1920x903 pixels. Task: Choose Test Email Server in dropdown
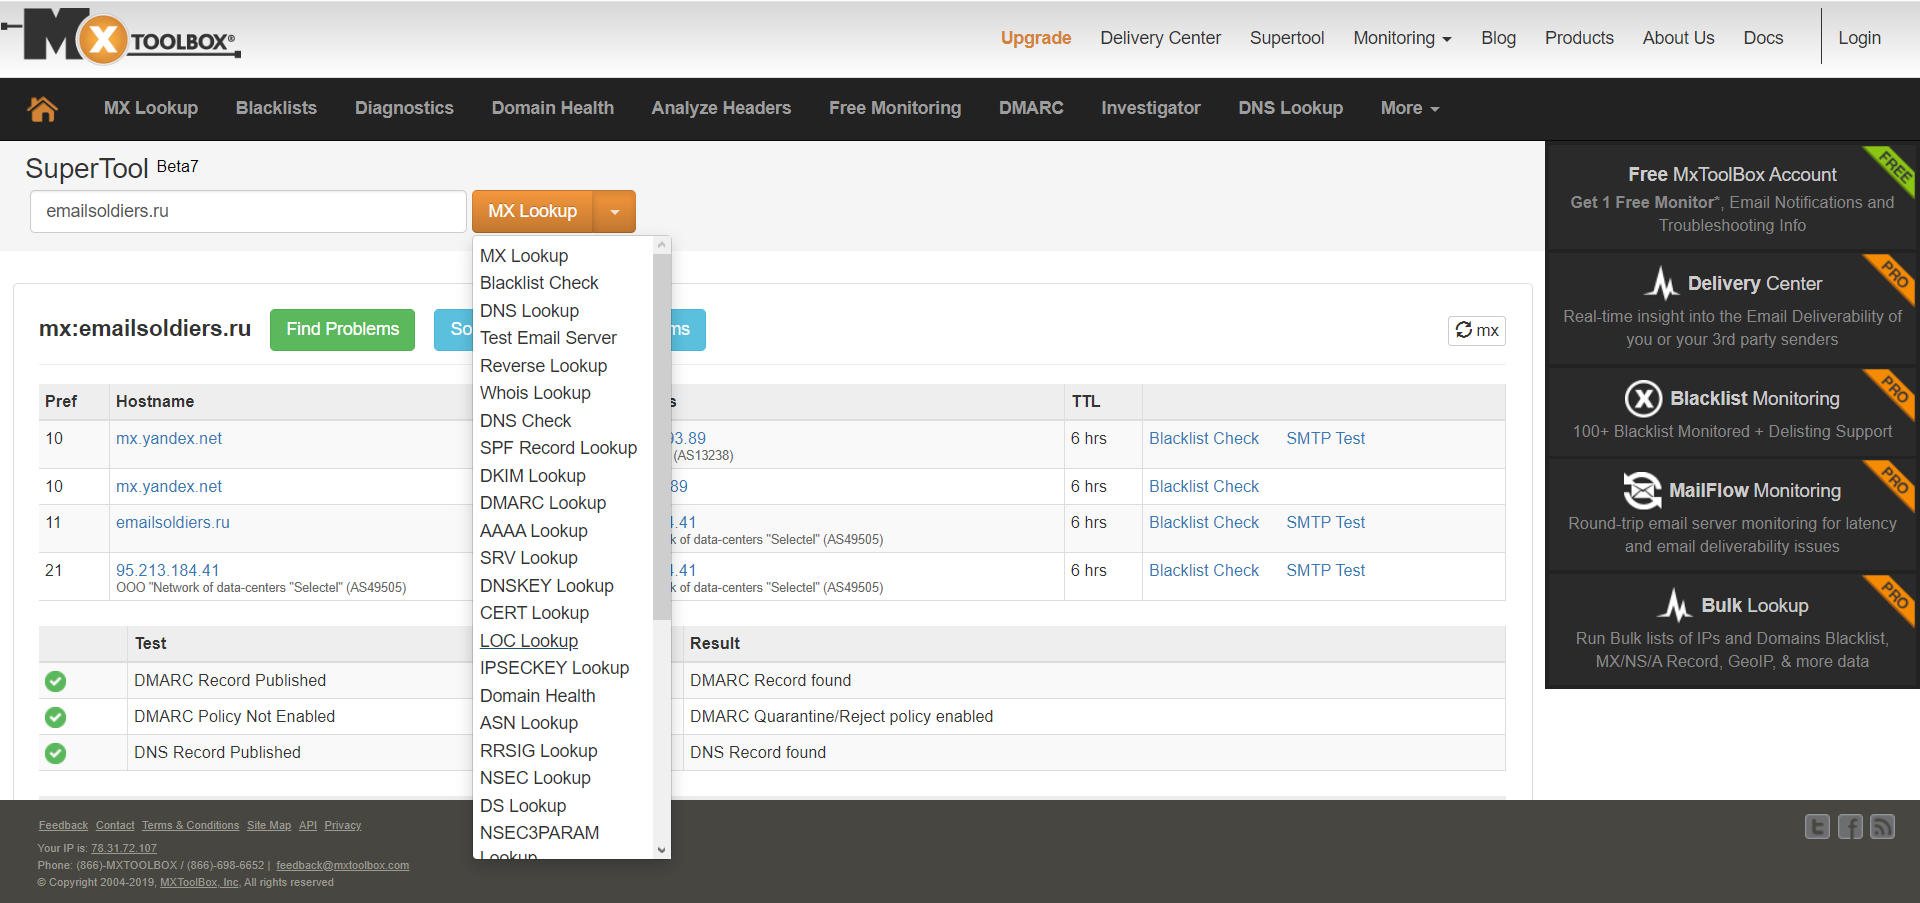tap(548, 338)
